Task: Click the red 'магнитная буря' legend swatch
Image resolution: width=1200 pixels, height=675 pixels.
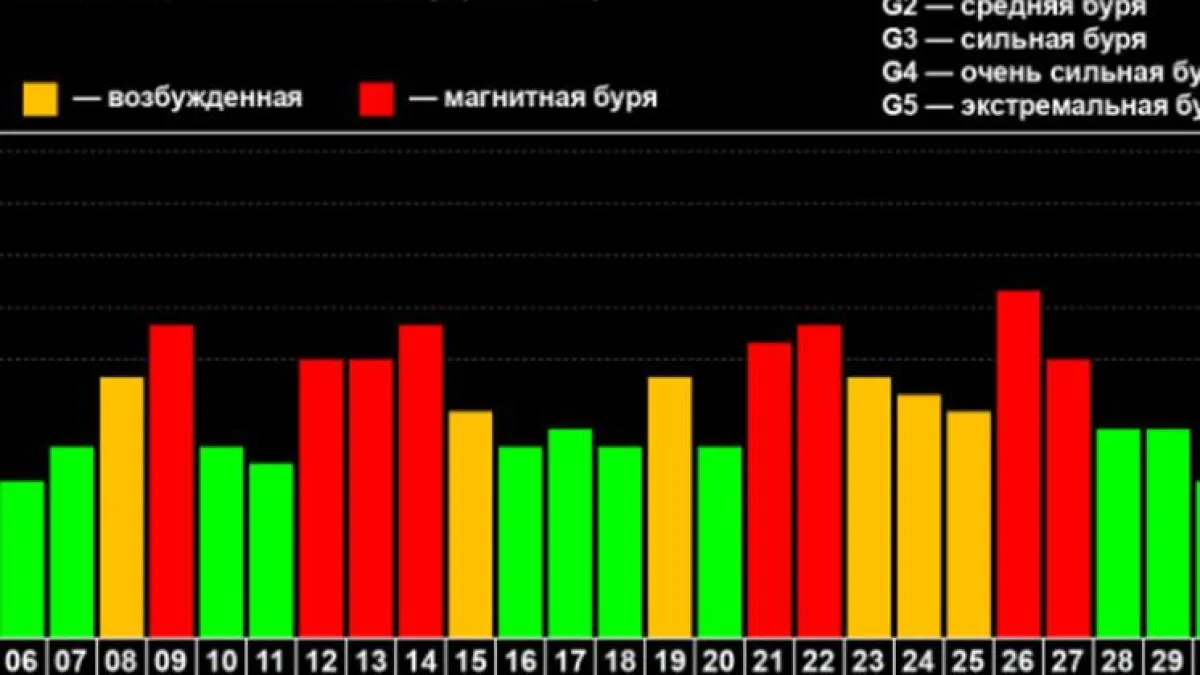Action: coord(377,99)
